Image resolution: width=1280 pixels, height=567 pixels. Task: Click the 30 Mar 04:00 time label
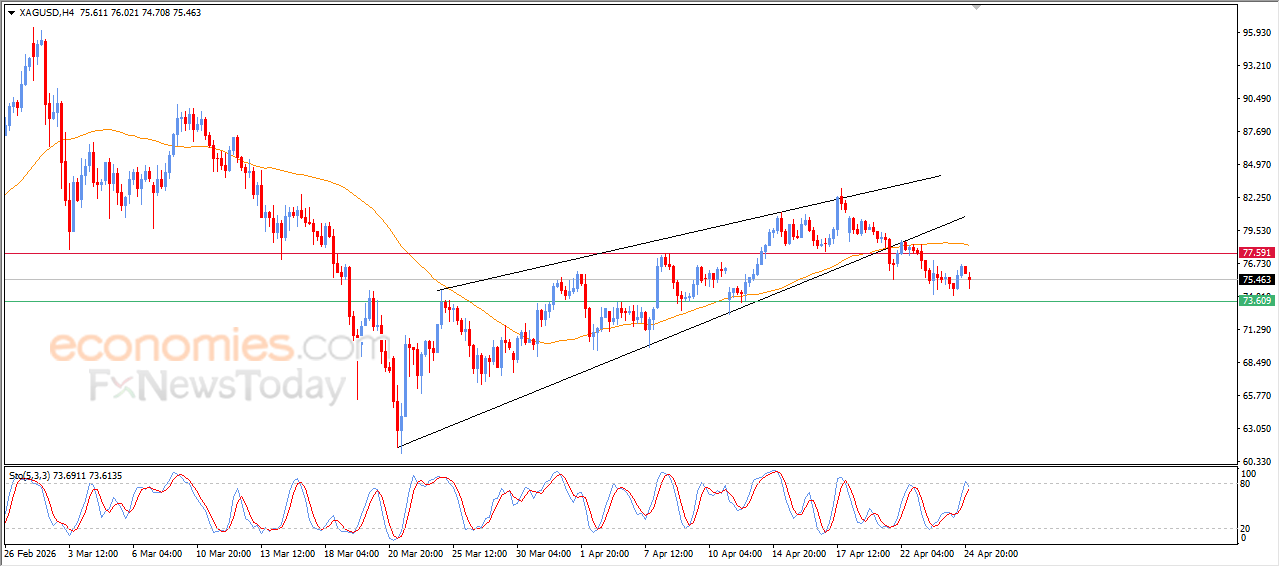[x=543, y=553]
